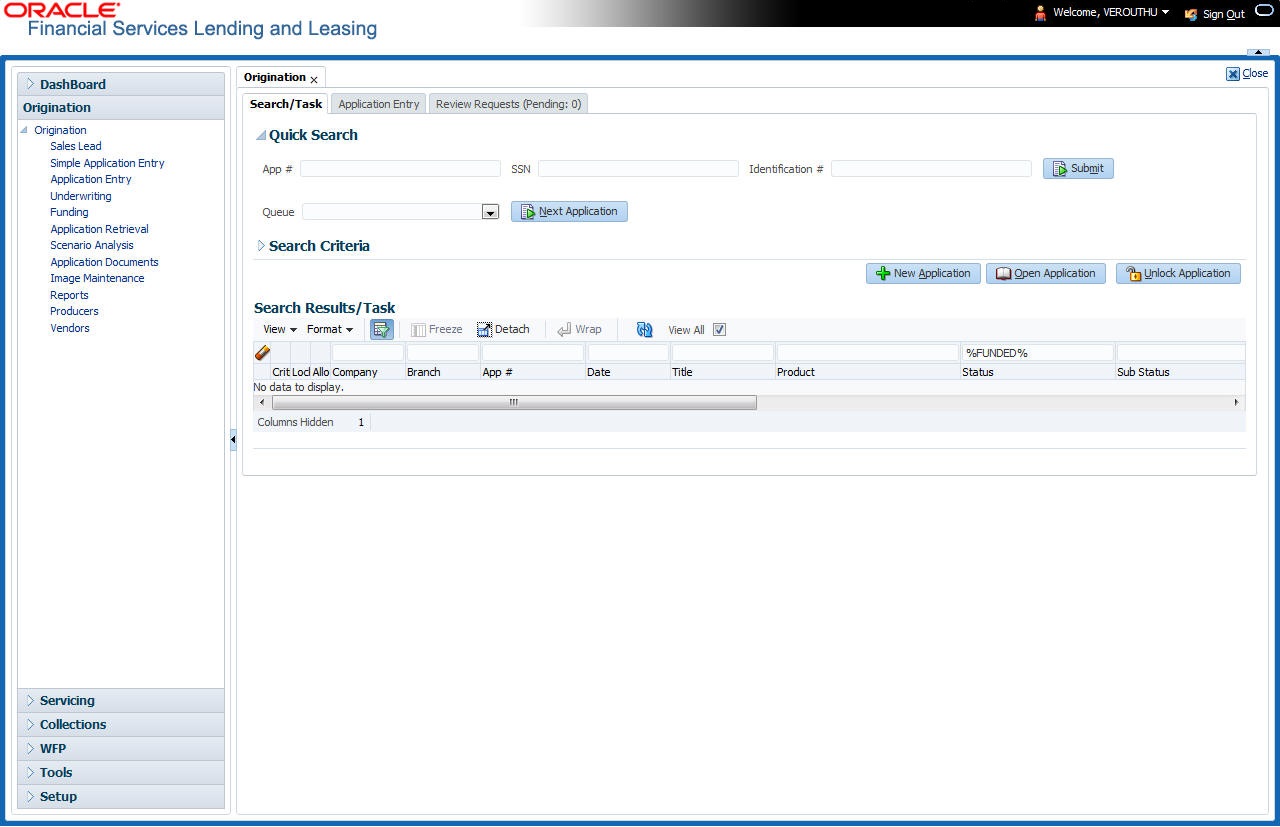This screenshot has height=827, width=1280.
Task: Click the clear filter eraser icon
Action: tap(262, 352)
